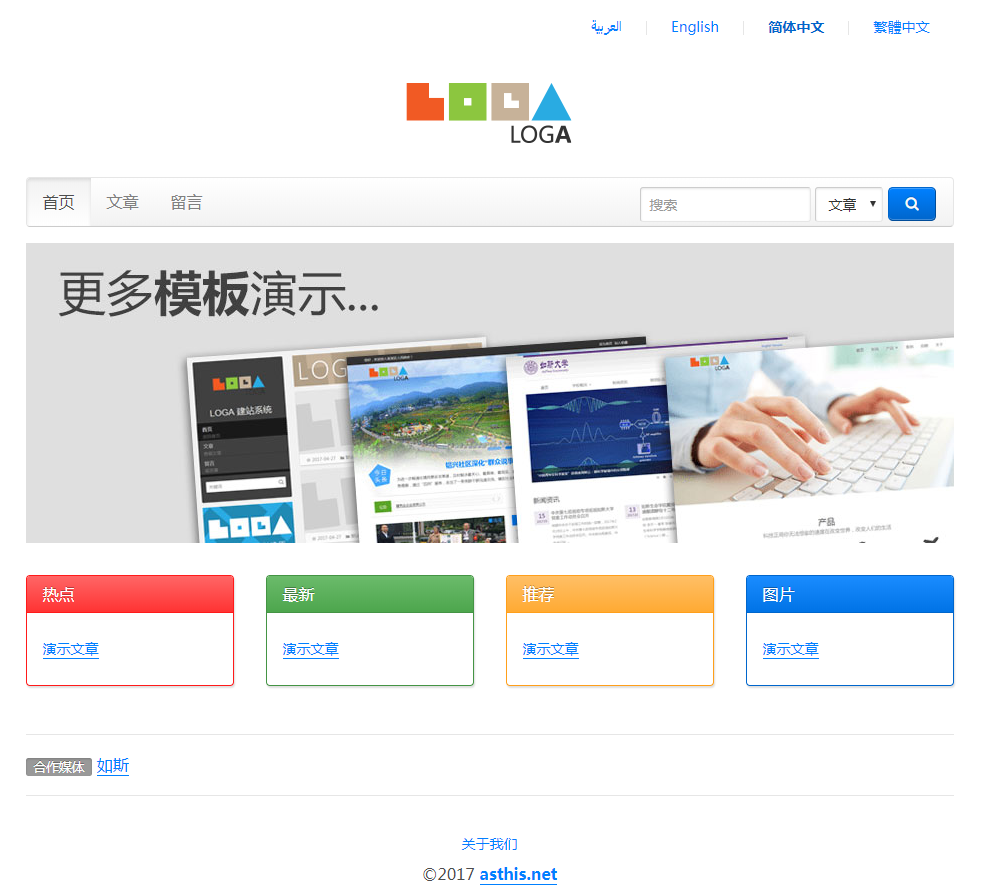
Task: Open the 留言 page from the navigation bar
Action: point(186,201)
